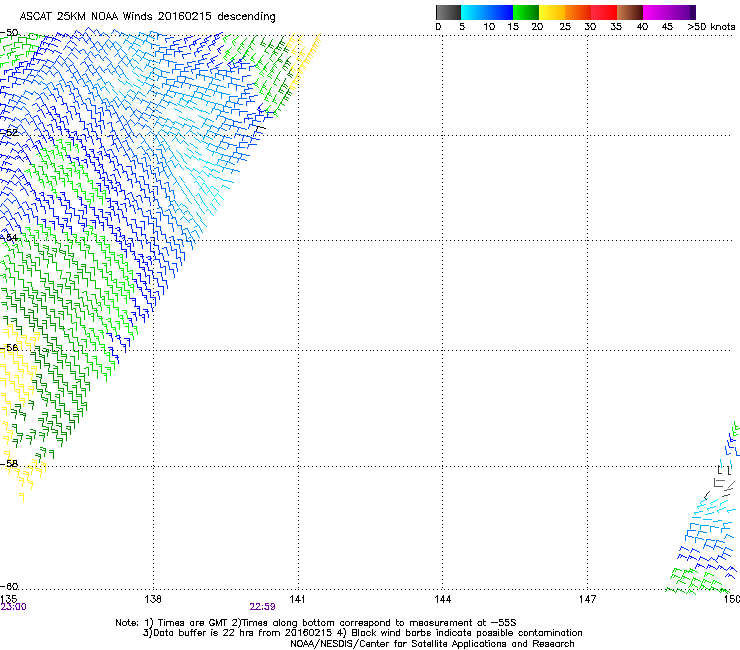
Task: Click the purple time label 23:00
Action: (x=14, y=607)
